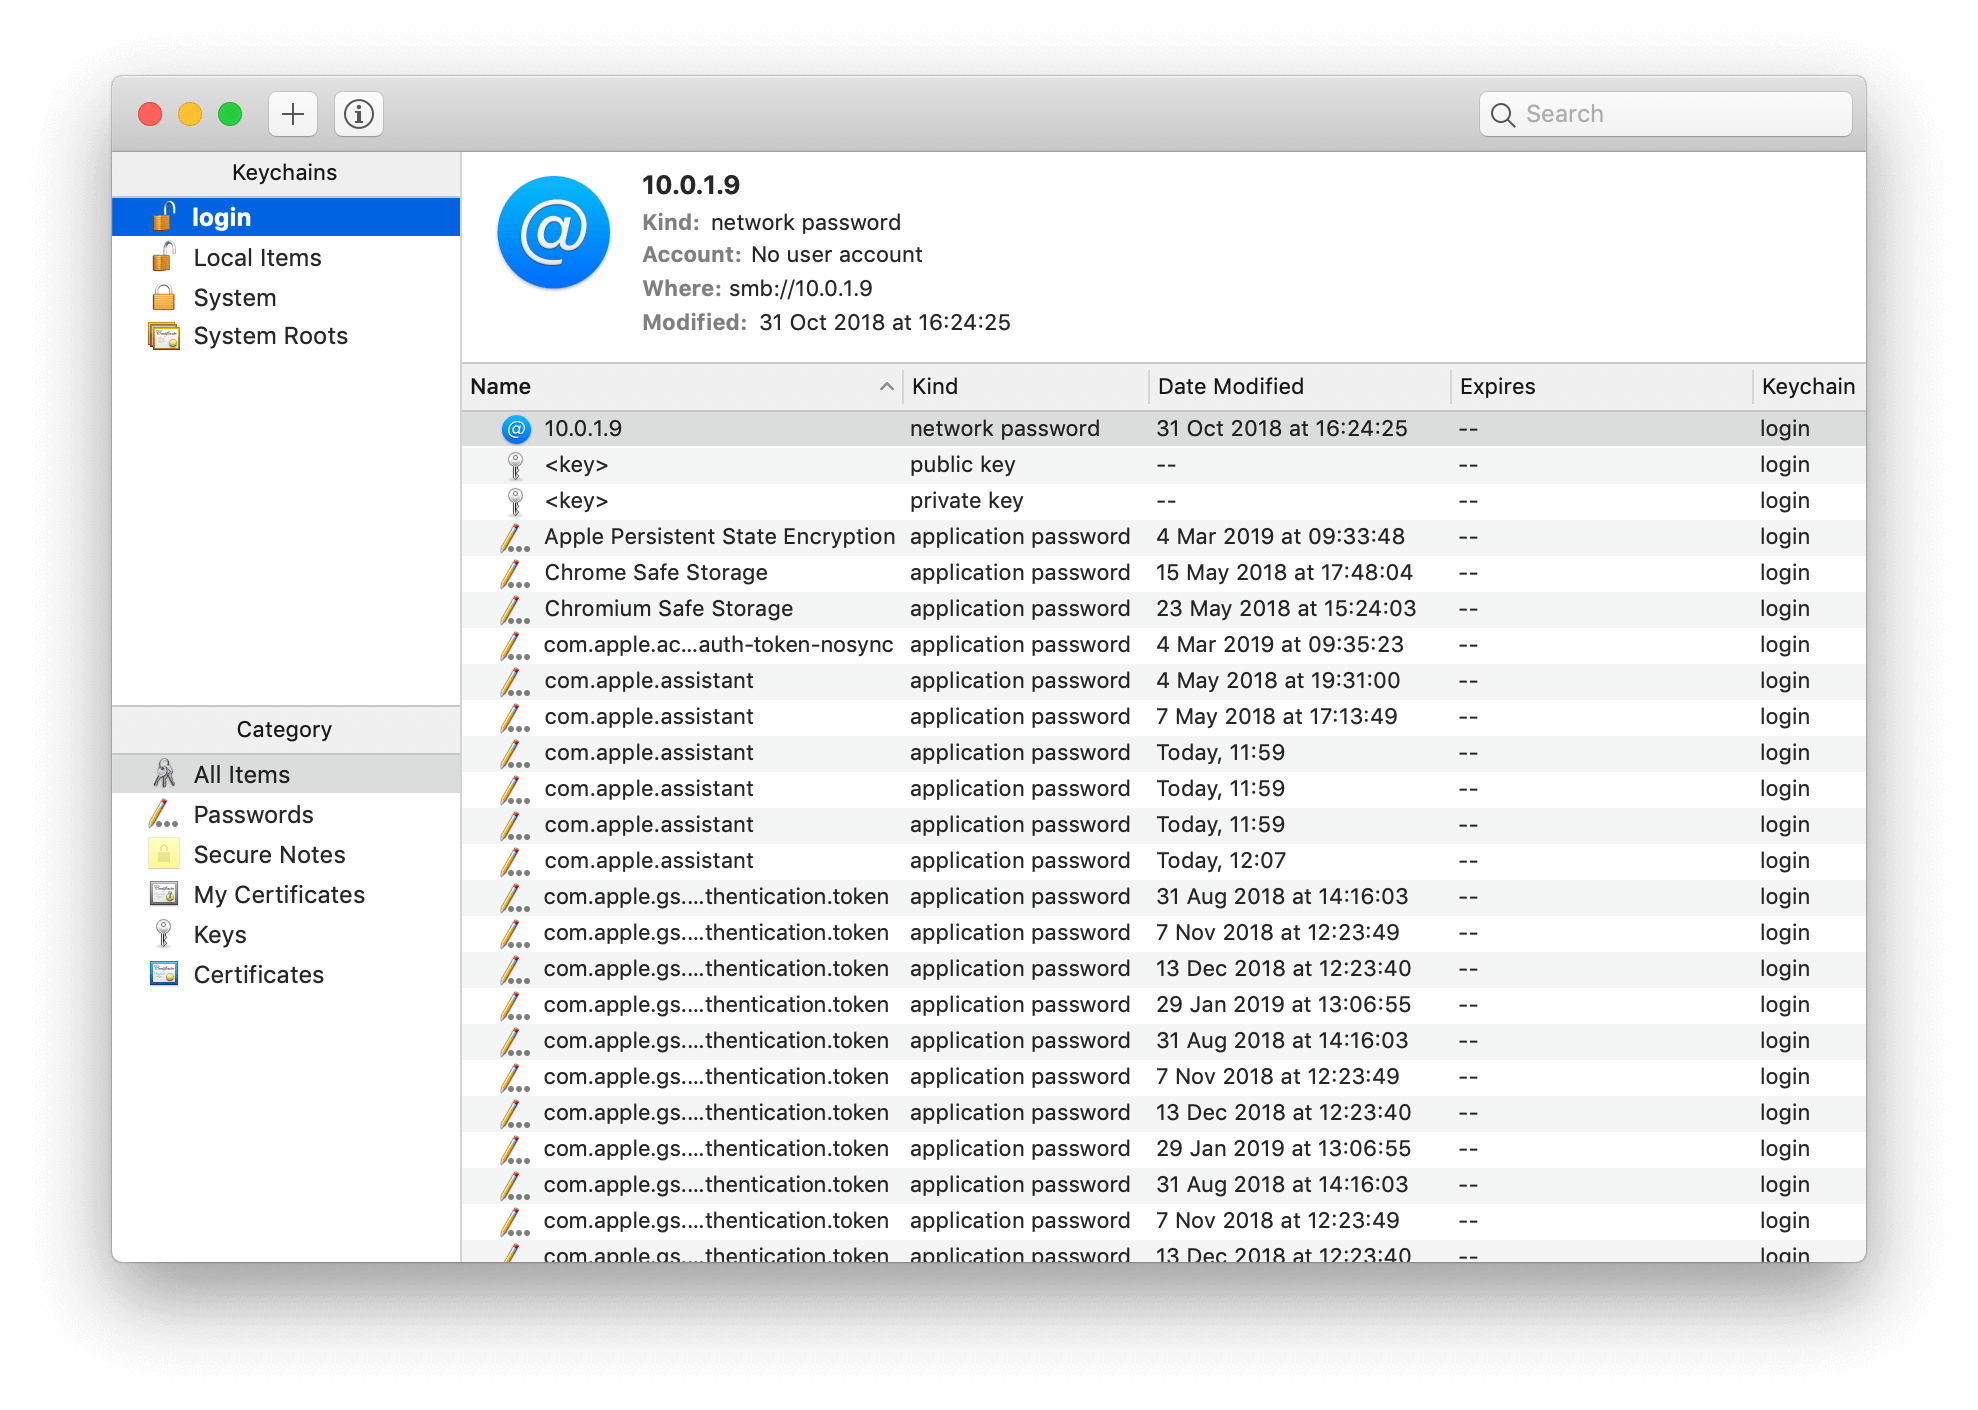Select the login keychain icon
The image size is (1978, 1410).
[x=163, y=217]
